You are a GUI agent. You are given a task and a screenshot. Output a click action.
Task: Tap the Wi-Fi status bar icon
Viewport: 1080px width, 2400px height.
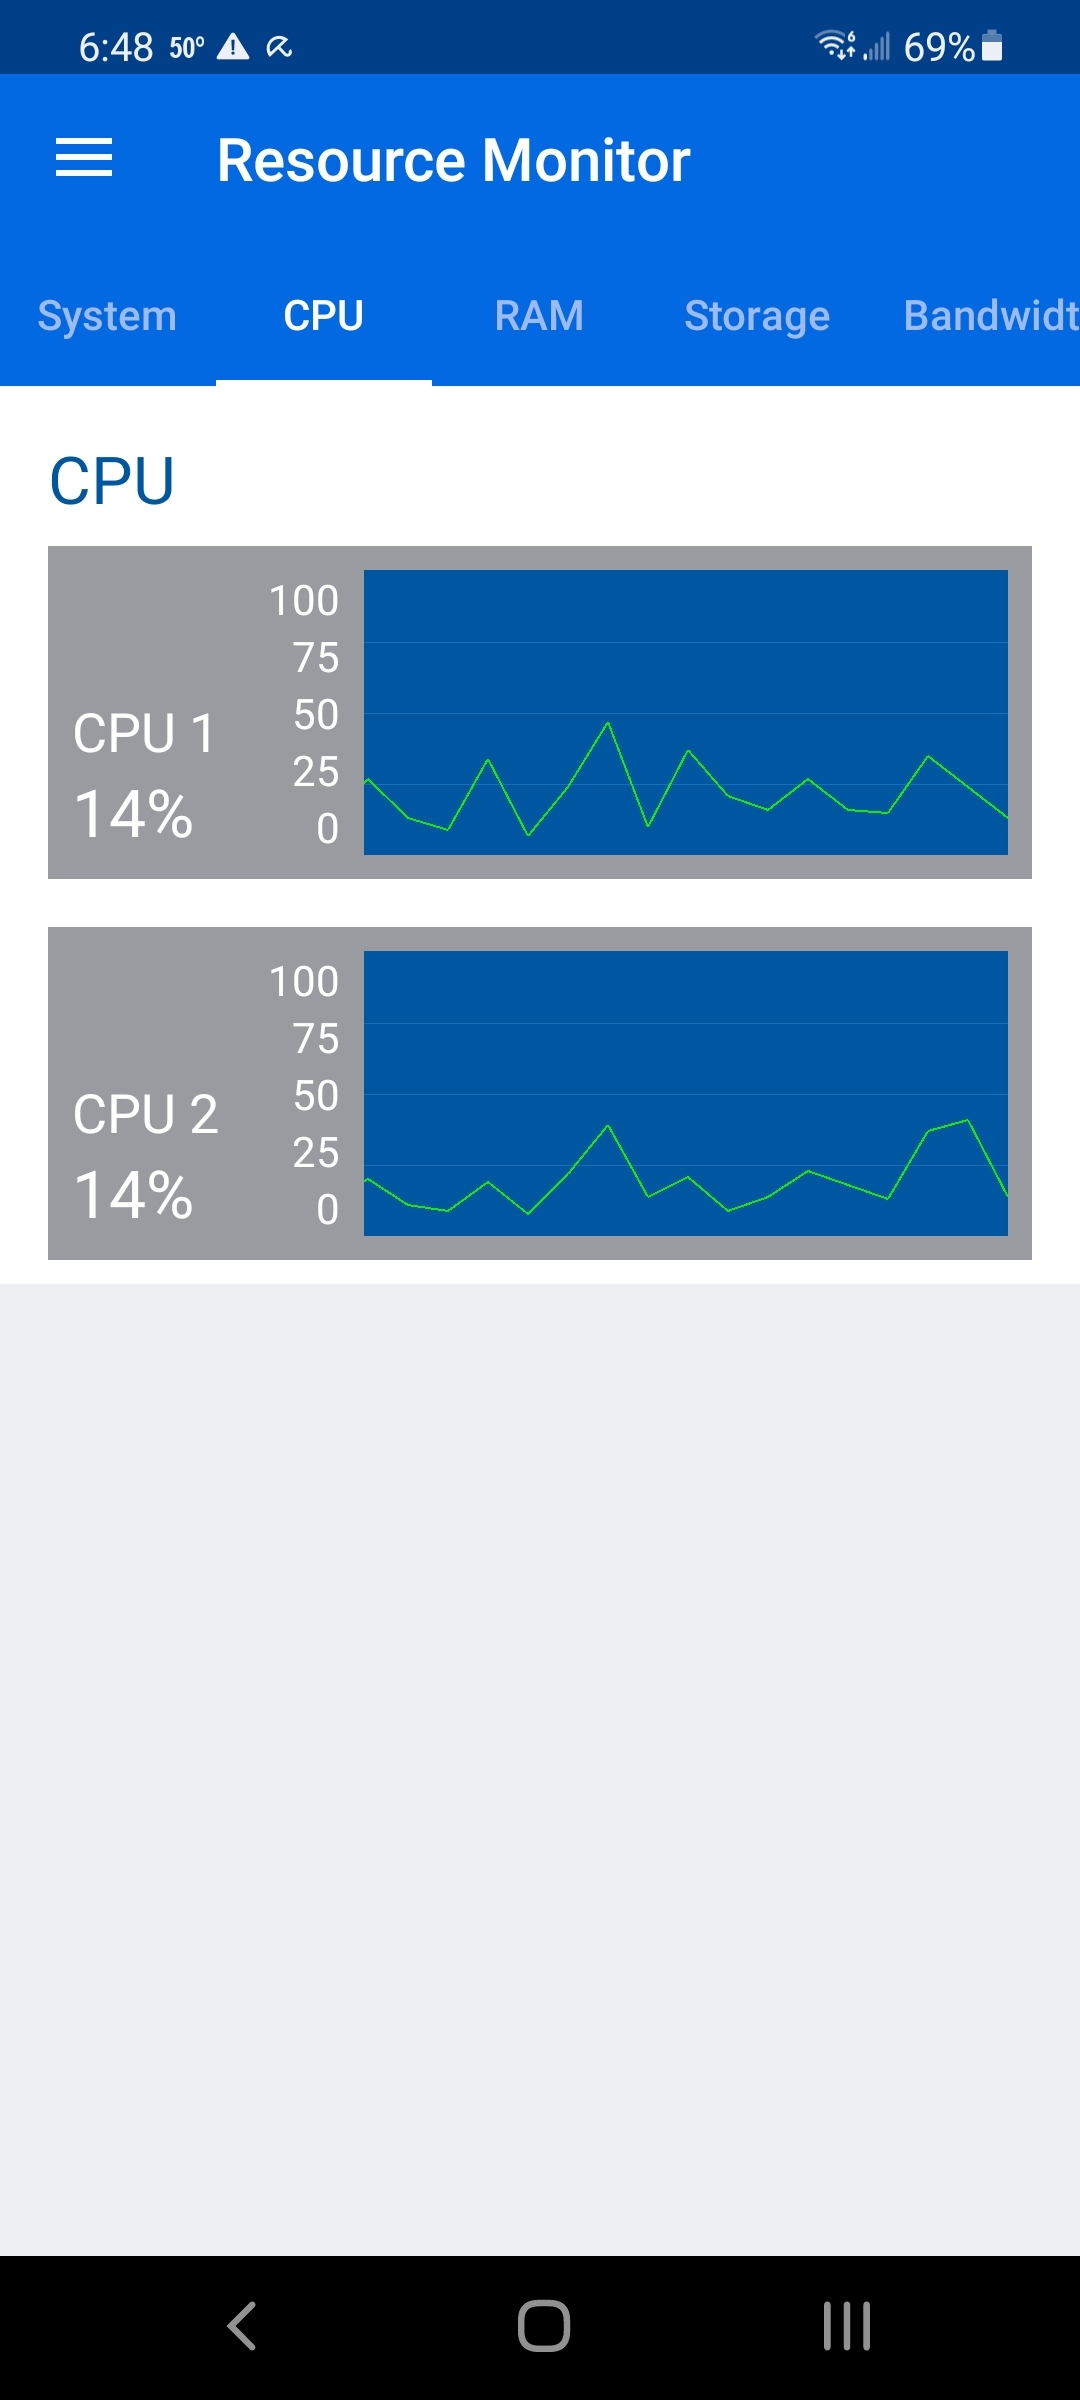pos(836,45)
